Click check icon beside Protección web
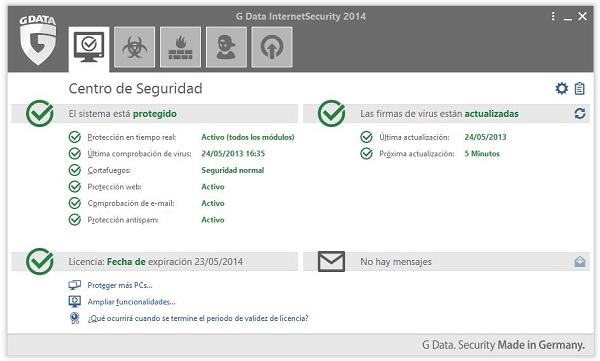600x361 pixels. [75, 187]
